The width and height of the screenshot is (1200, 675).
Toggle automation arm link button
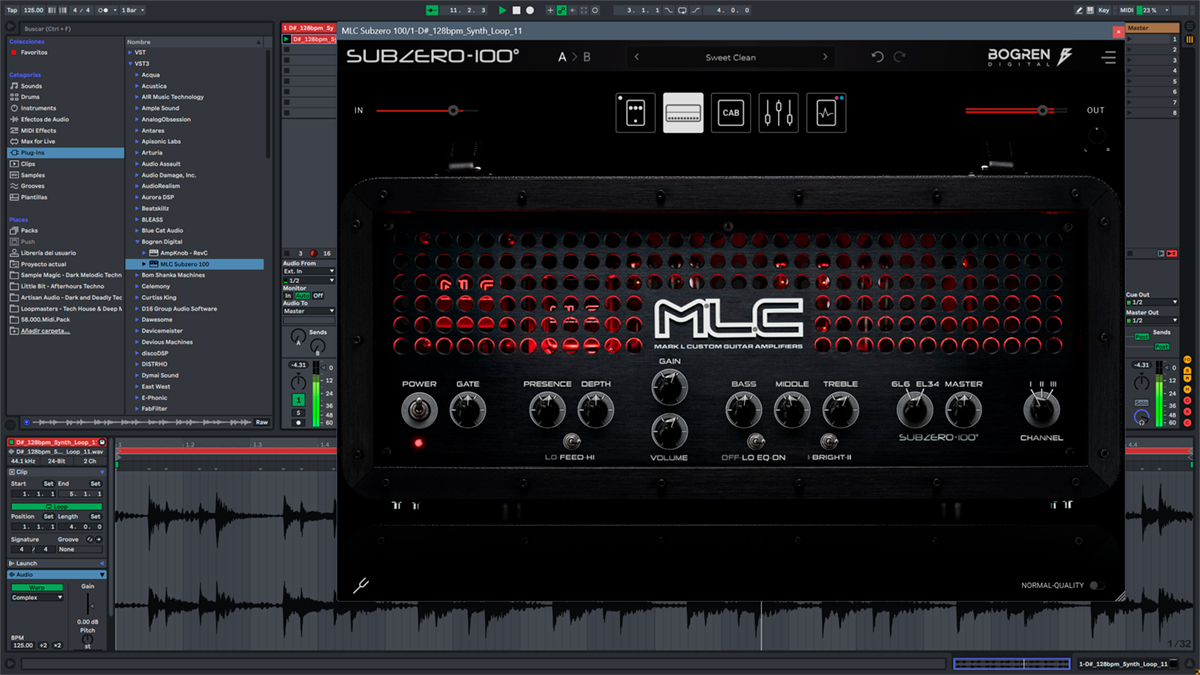[563, 10]
